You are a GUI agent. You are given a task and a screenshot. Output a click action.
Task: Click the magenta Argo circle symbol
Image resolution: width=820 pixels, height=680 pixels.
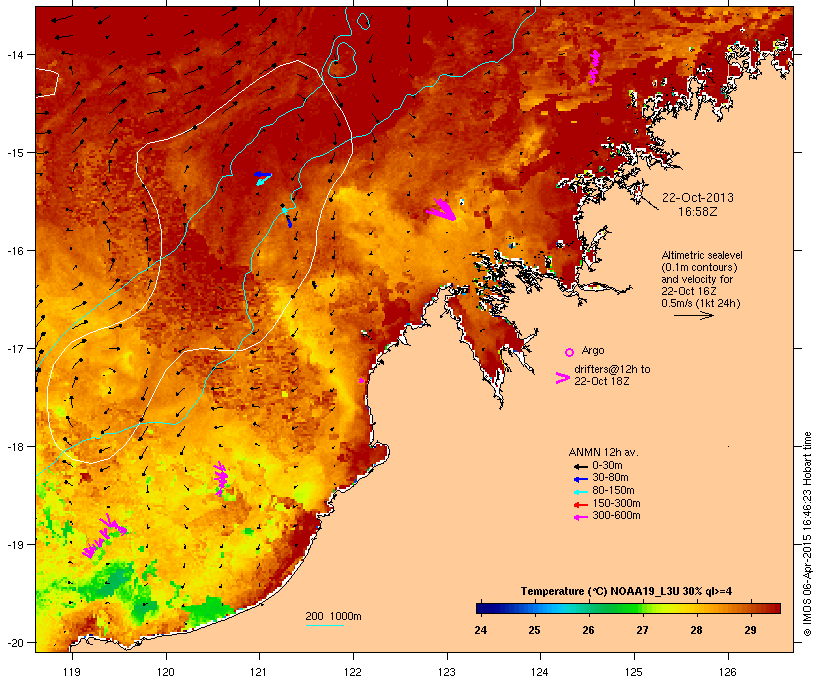(x=570, y=352)
